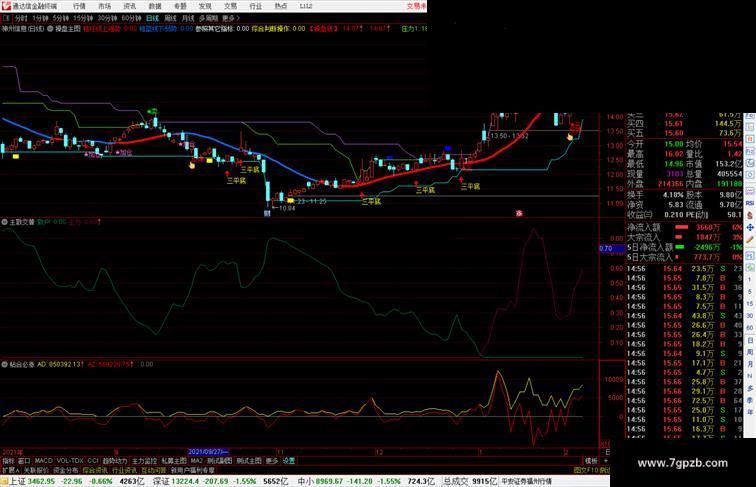Open the 发现 menu

[x=205, y=6]
